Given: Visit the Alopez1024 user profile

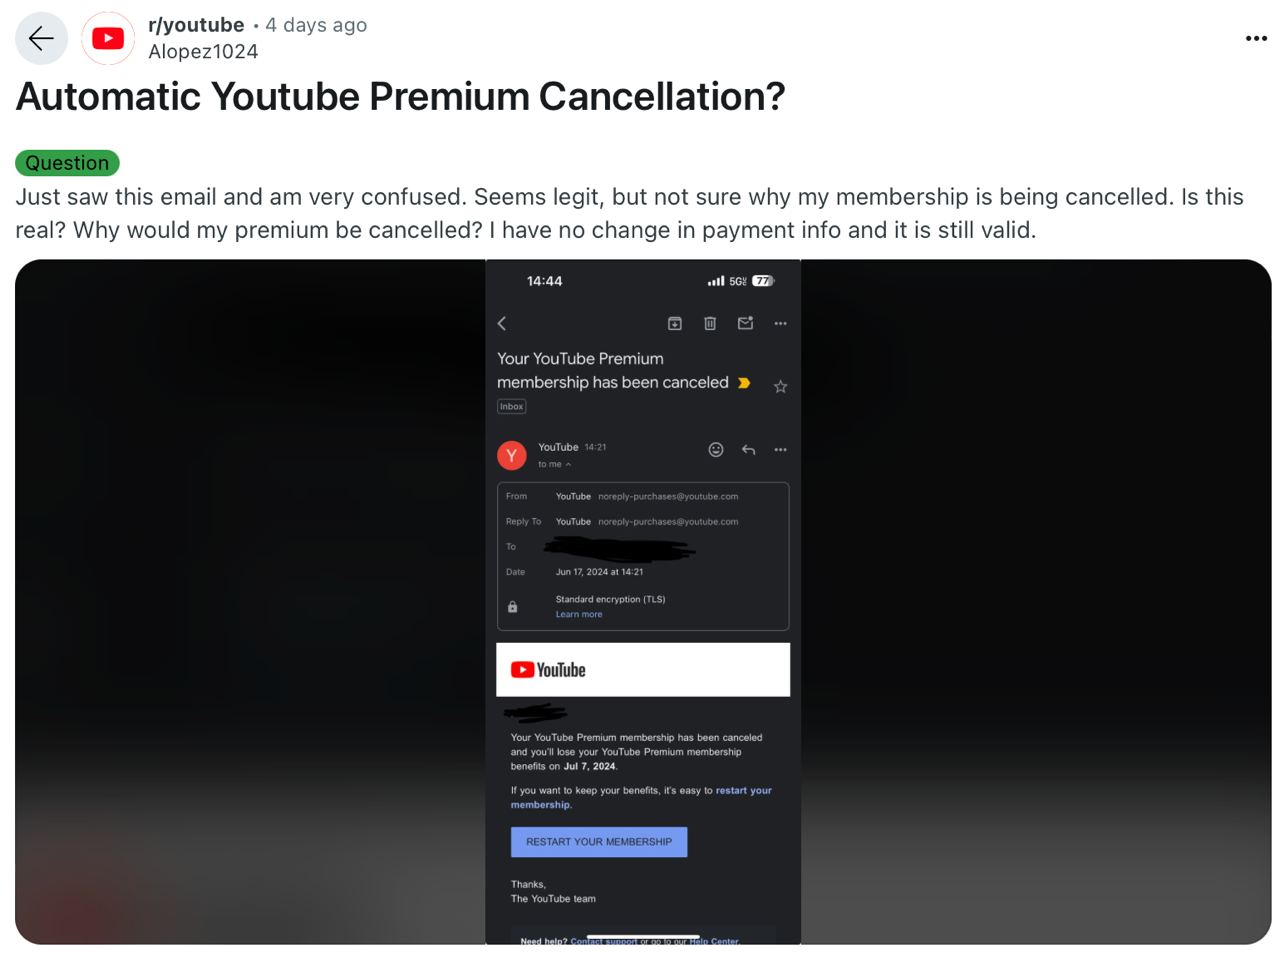Looking at the screenshot, I should click(203, 52).
